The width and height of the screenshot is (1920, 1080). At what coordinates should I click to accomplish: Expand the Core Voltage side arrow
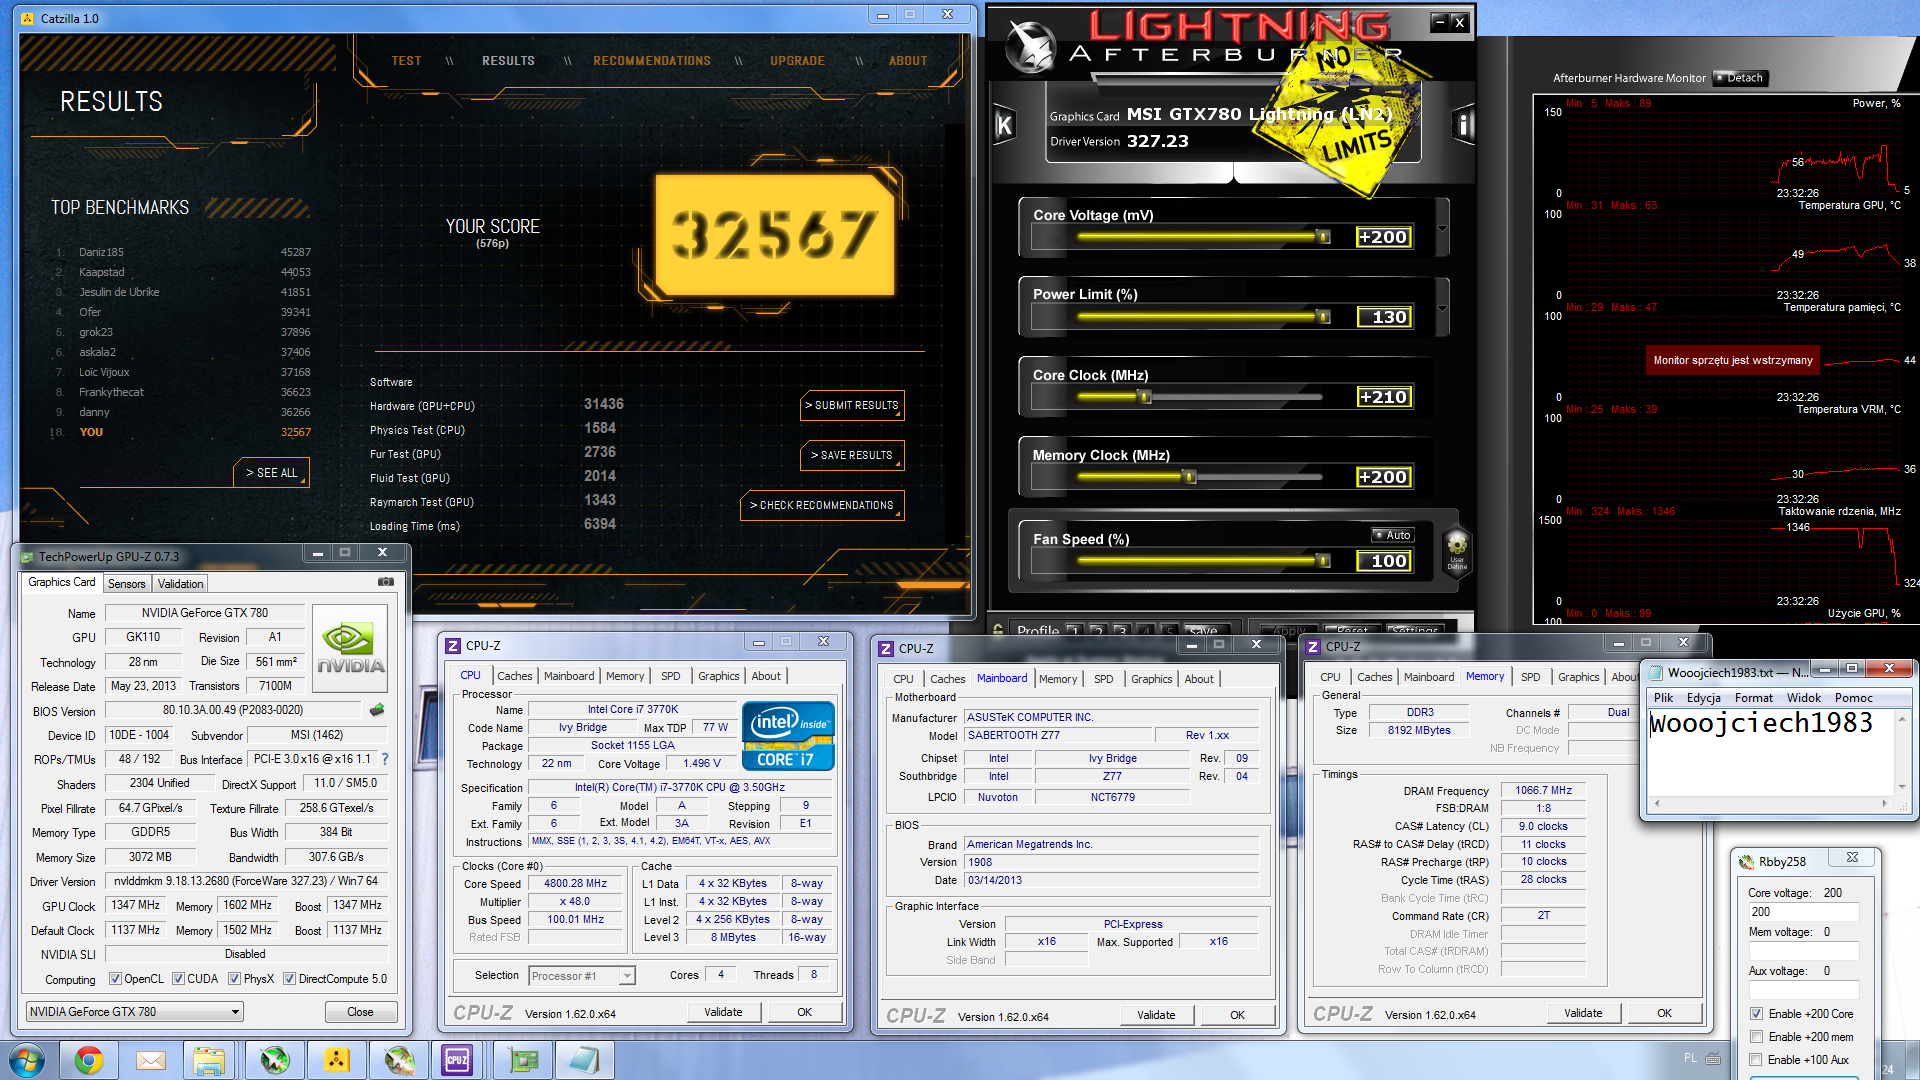(x=1442, y=228)
